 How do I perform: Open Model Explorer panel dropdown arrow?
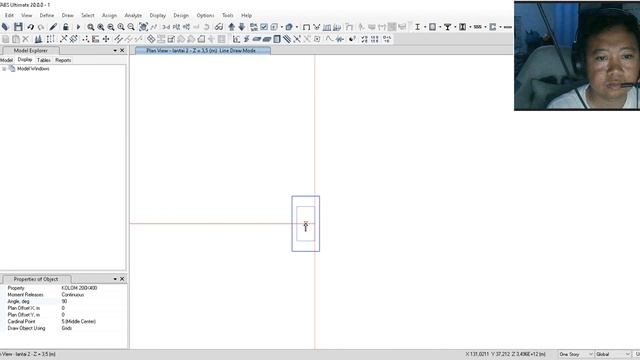(x=115, y=50)
